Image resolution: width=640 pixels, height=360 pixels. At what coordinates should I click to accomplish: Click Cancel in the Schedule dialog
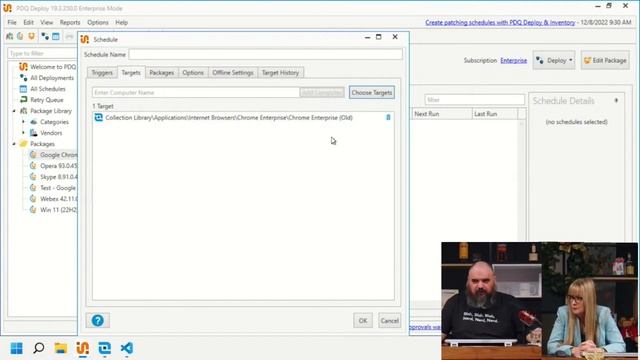(389, 320)
